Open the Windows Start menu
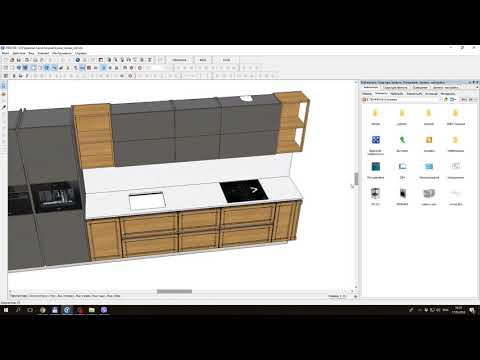The height and width of the screenshot is (360, 480). point(6,310)
